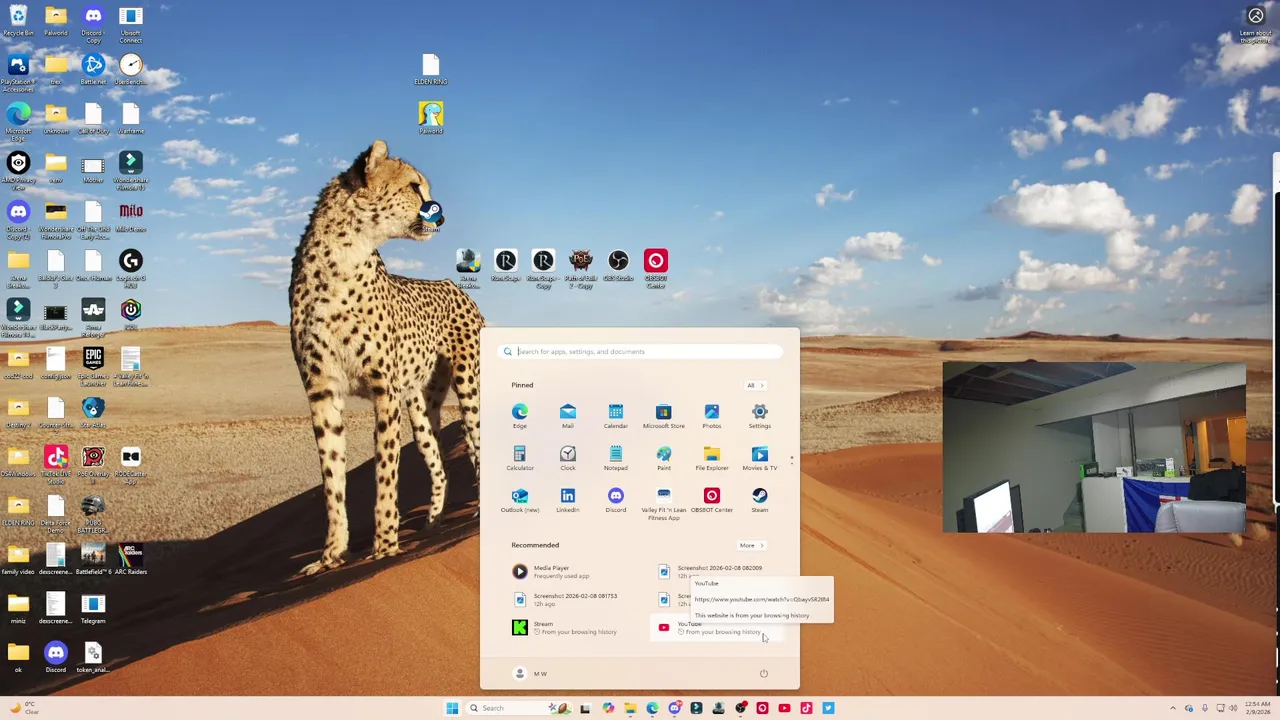Image resolution: width=1280 pixels, height=720 pixels.
Task: Open the LinkedIn pinned app
Action: [568, 500]
